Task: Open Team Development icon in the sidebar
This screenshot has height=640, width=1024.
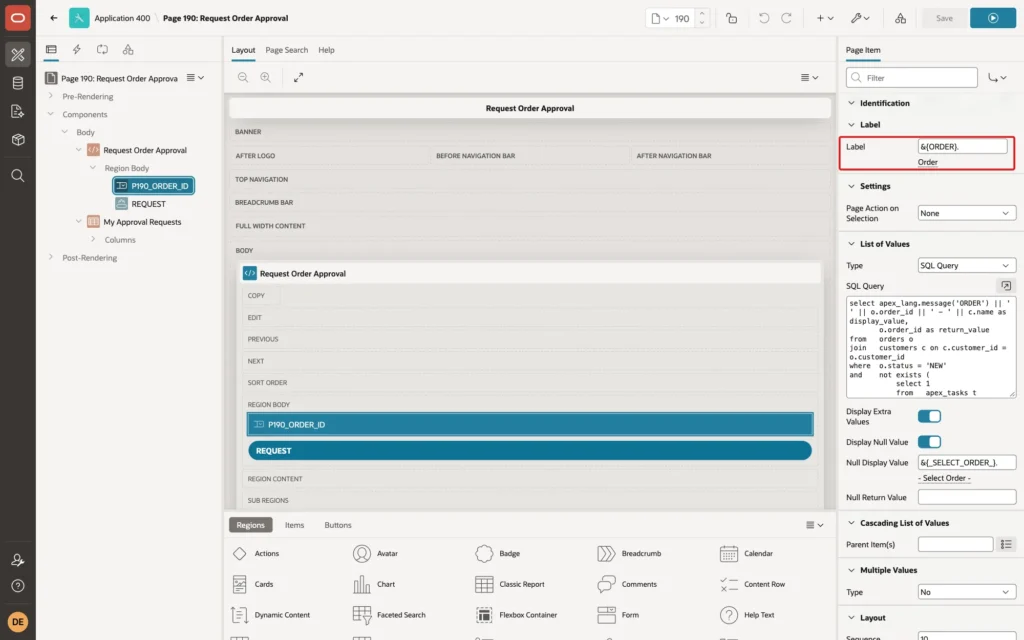Action: point(18,111)
